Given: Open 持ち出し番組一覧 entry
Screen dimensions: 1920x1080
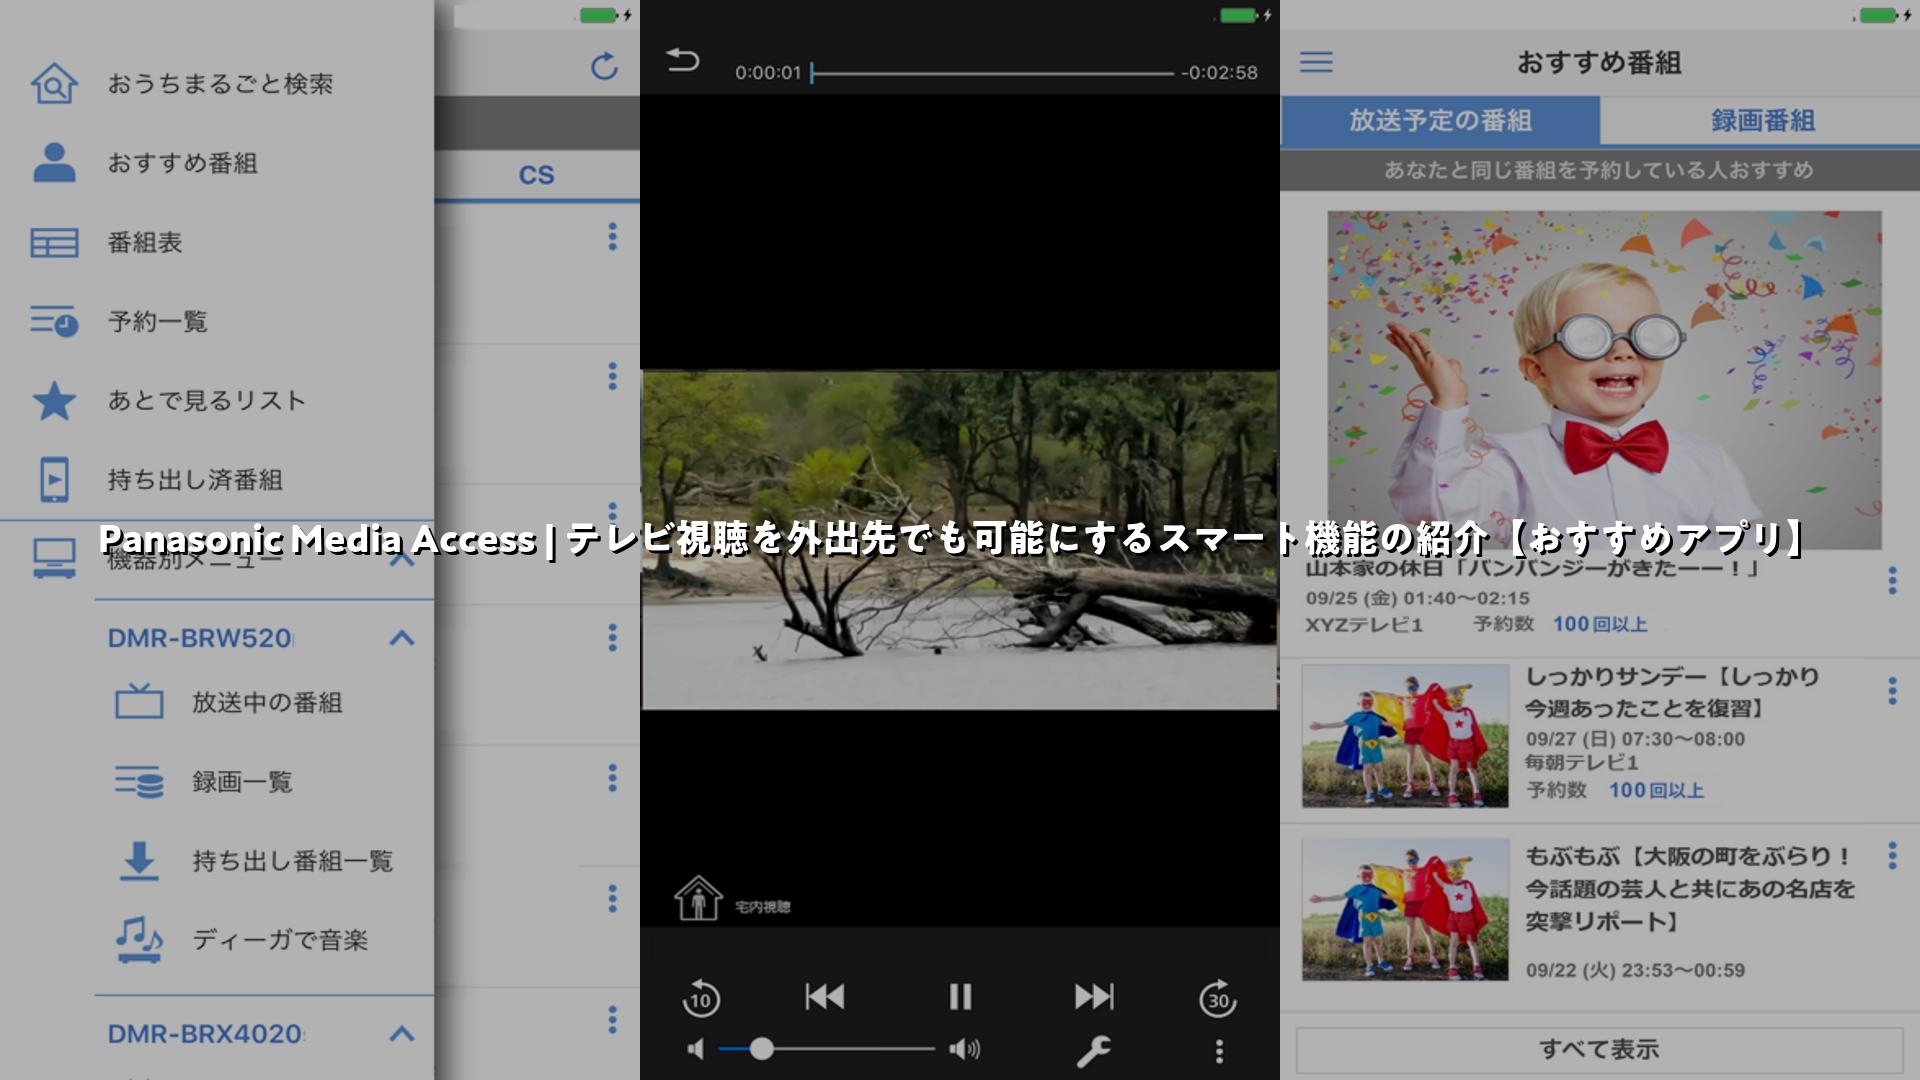Looking at the screenshot, I should [x=292, y=860].
